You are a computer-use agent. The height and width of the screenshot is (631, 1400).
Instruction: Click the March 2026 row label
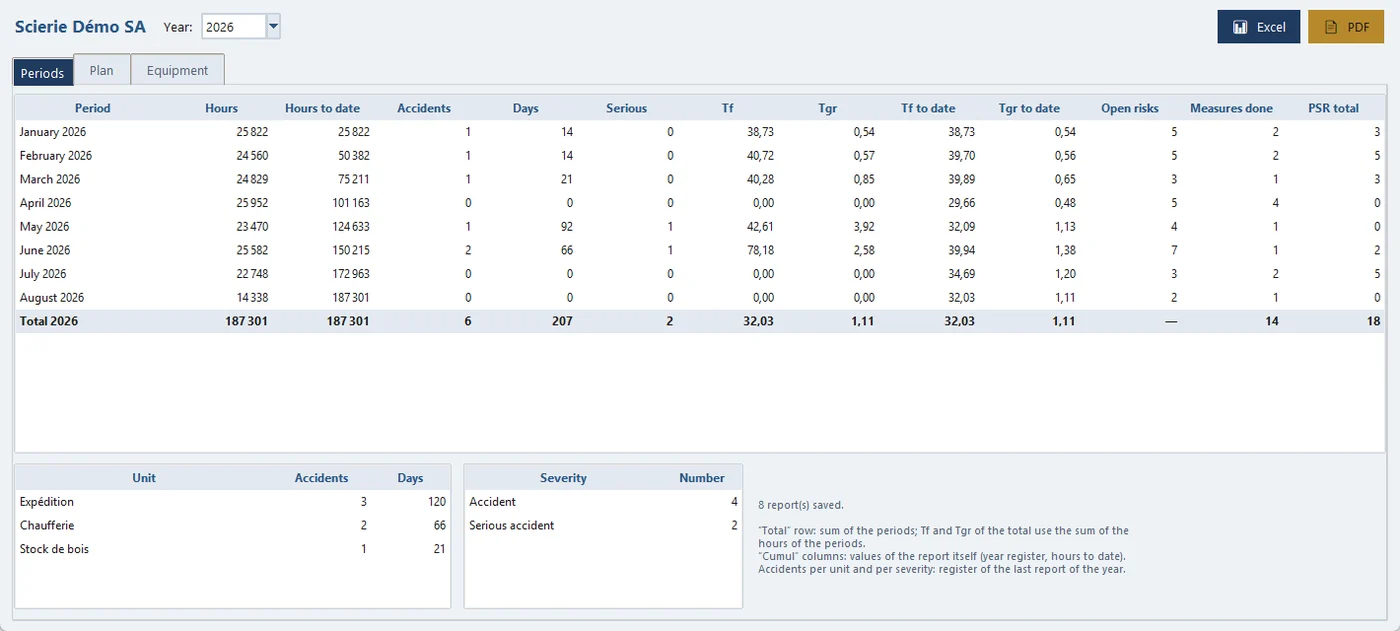click(50, 179)
